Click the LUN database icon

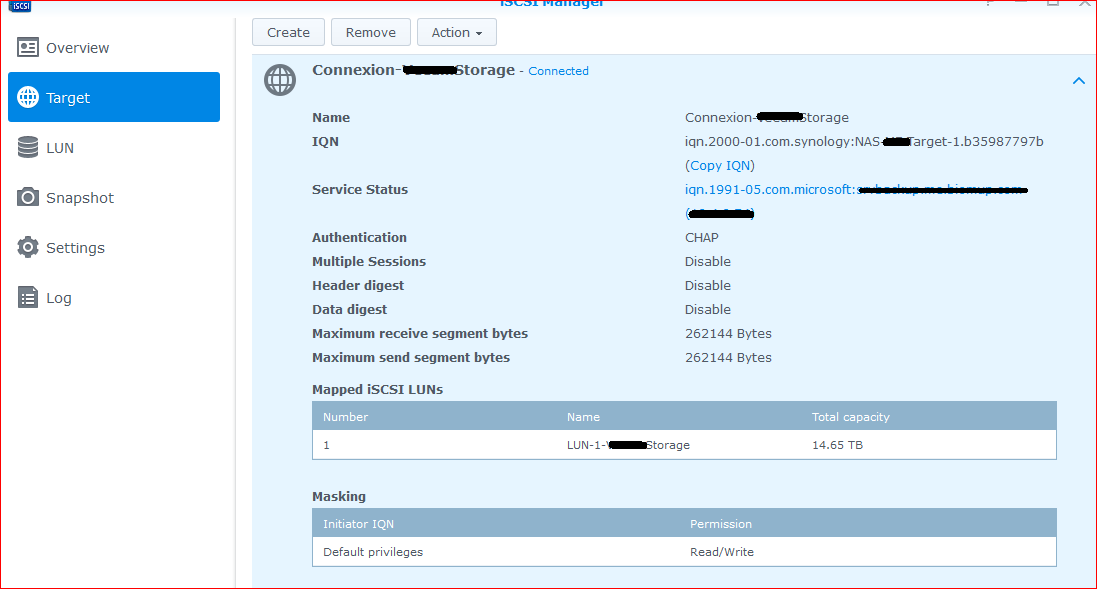click(x=28, y=148)
